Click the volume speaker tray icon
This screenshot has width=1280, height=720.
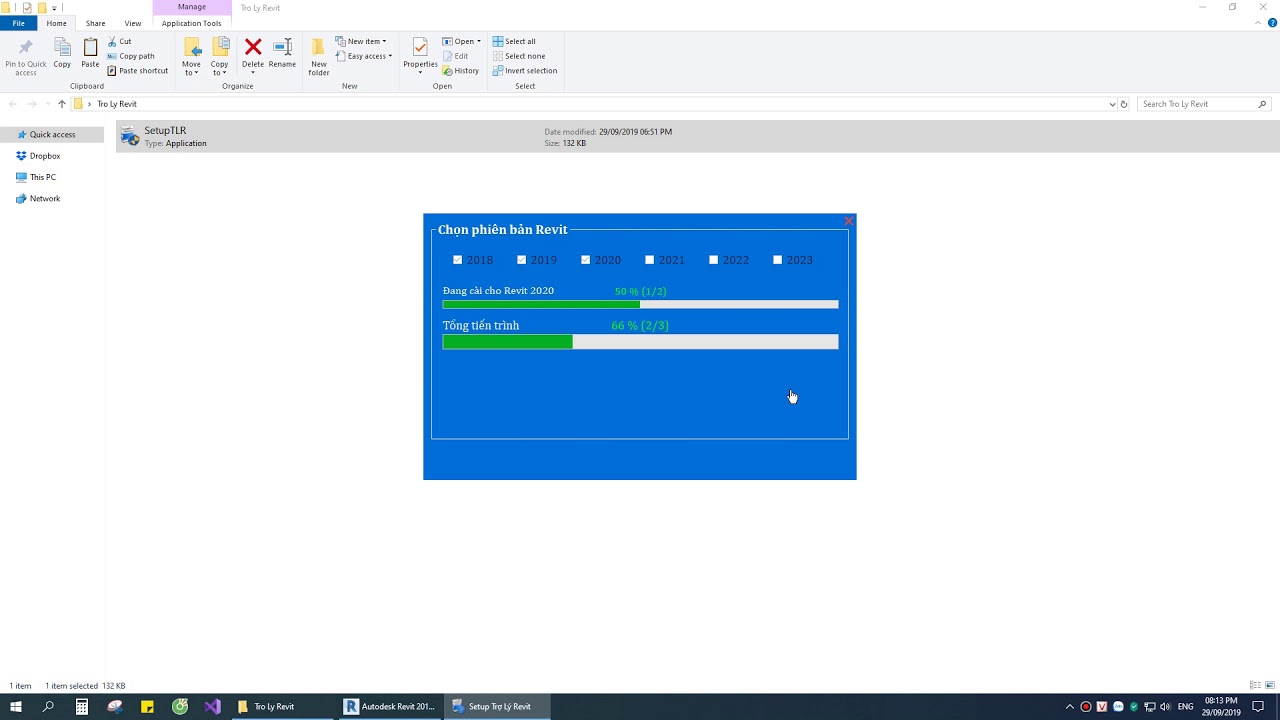click(x=1165, y=706)
